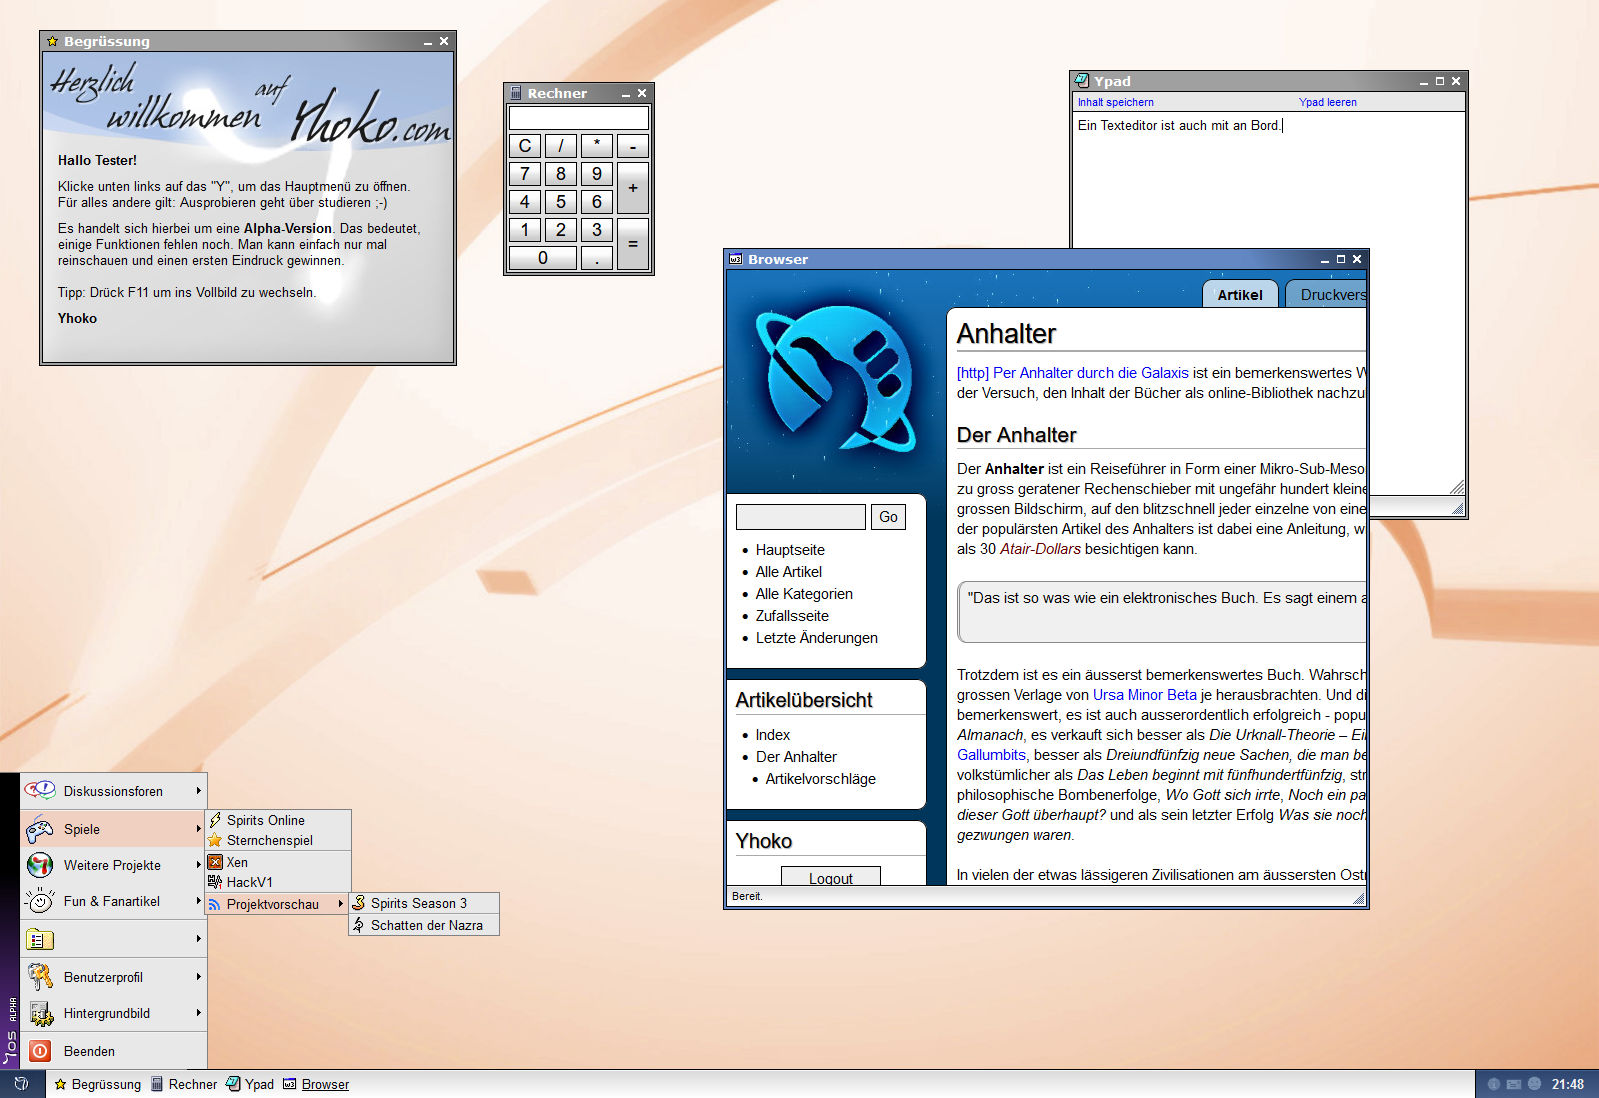The width and height of the screenshot is (1599, 1098).
Task: Expand the Hintergrundbild submenu arrow
Action: [x=198, y=1013]
